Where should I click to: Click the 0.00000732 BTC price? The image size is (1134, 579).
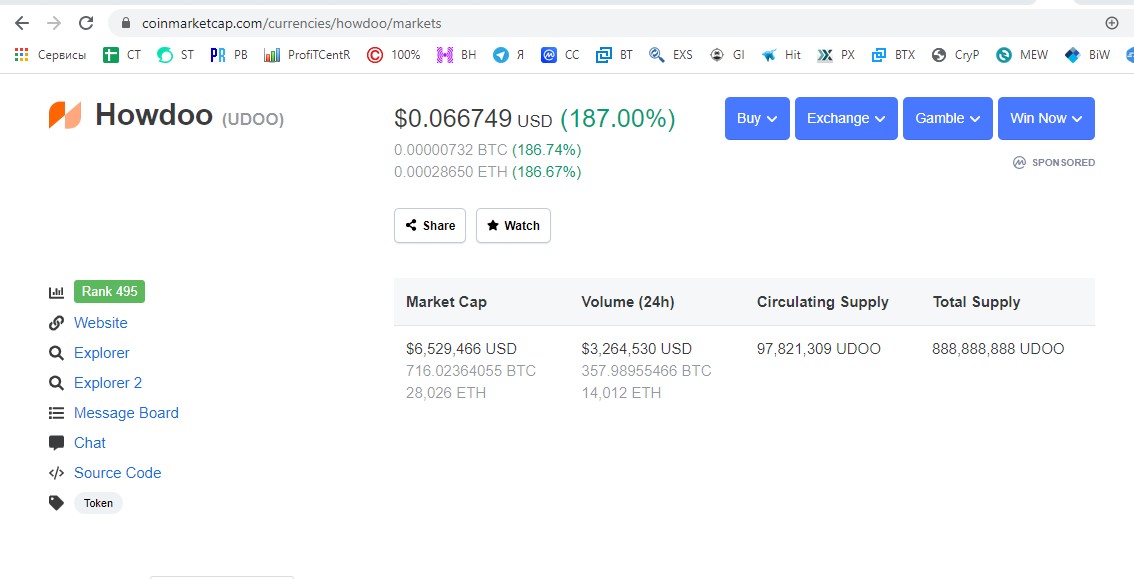coord(451,150)
